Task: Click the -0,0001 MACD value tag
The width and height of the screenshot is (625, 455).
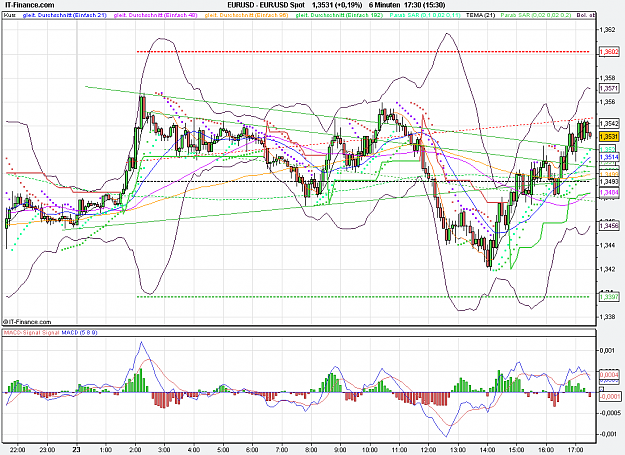Action: click(610, 396)
